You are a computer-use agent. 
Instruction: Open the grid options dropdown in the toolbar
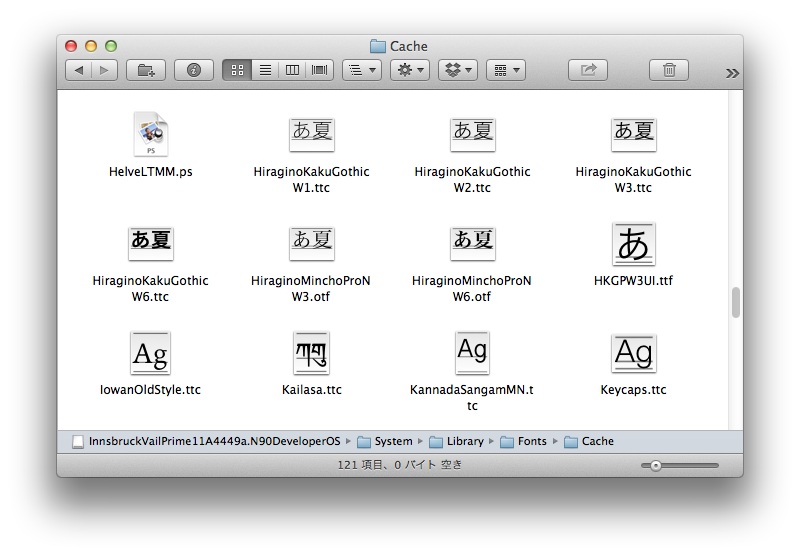506,70
